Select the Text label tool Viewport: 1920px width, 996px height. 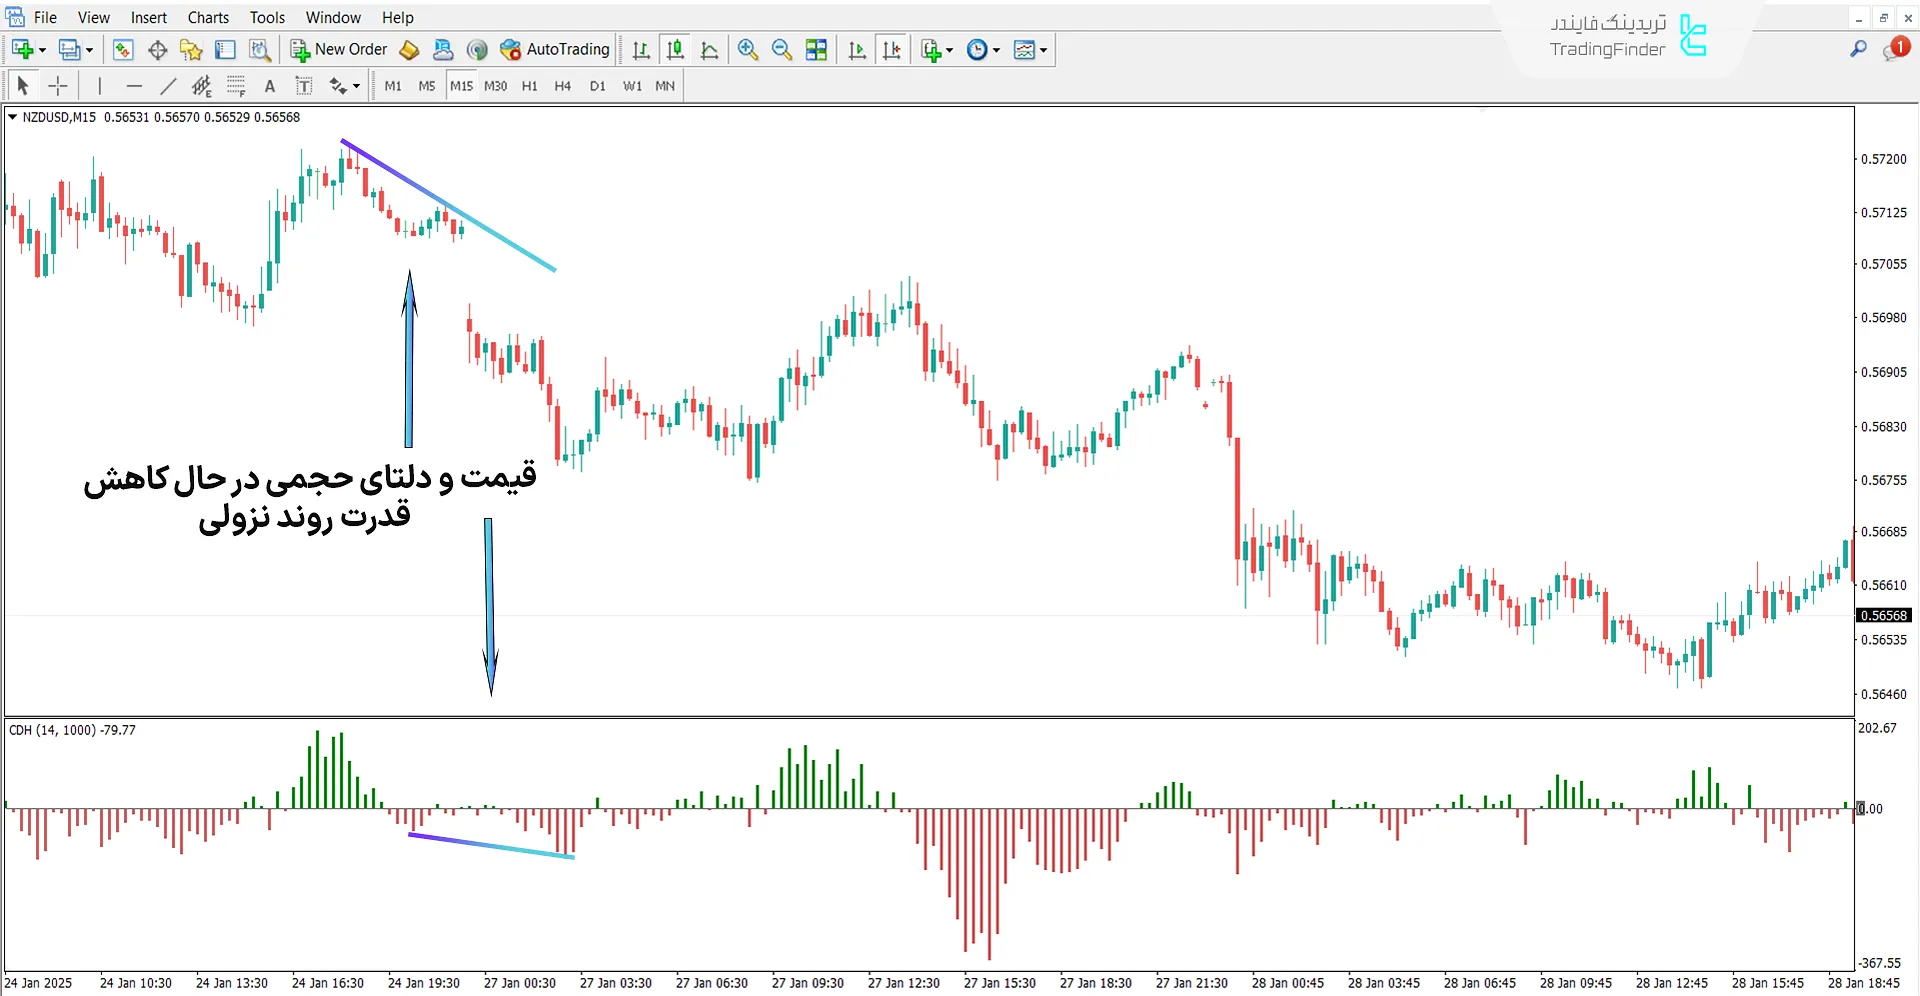tap(304, 86)
